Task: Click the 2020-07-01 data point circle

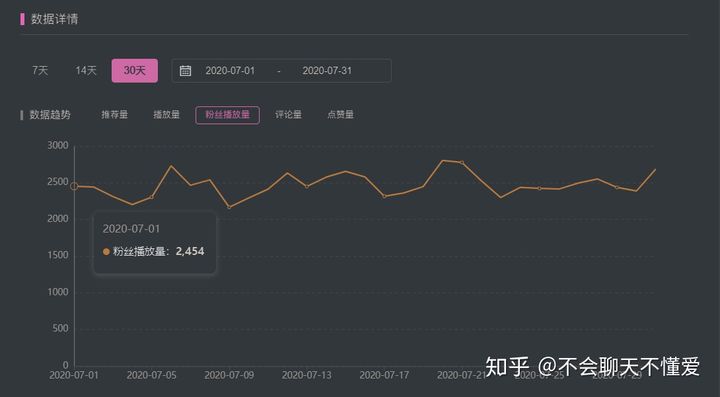Action: point(74,186)
